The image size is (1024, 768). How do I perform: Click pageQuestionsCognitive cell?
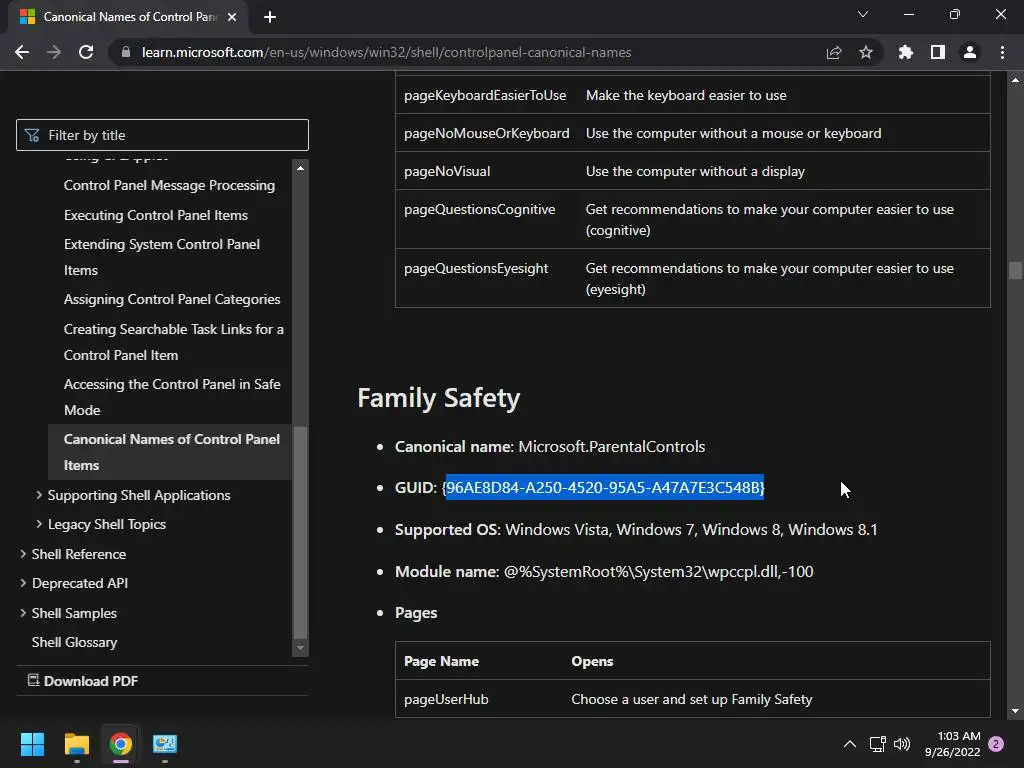(x=479, y=210)
